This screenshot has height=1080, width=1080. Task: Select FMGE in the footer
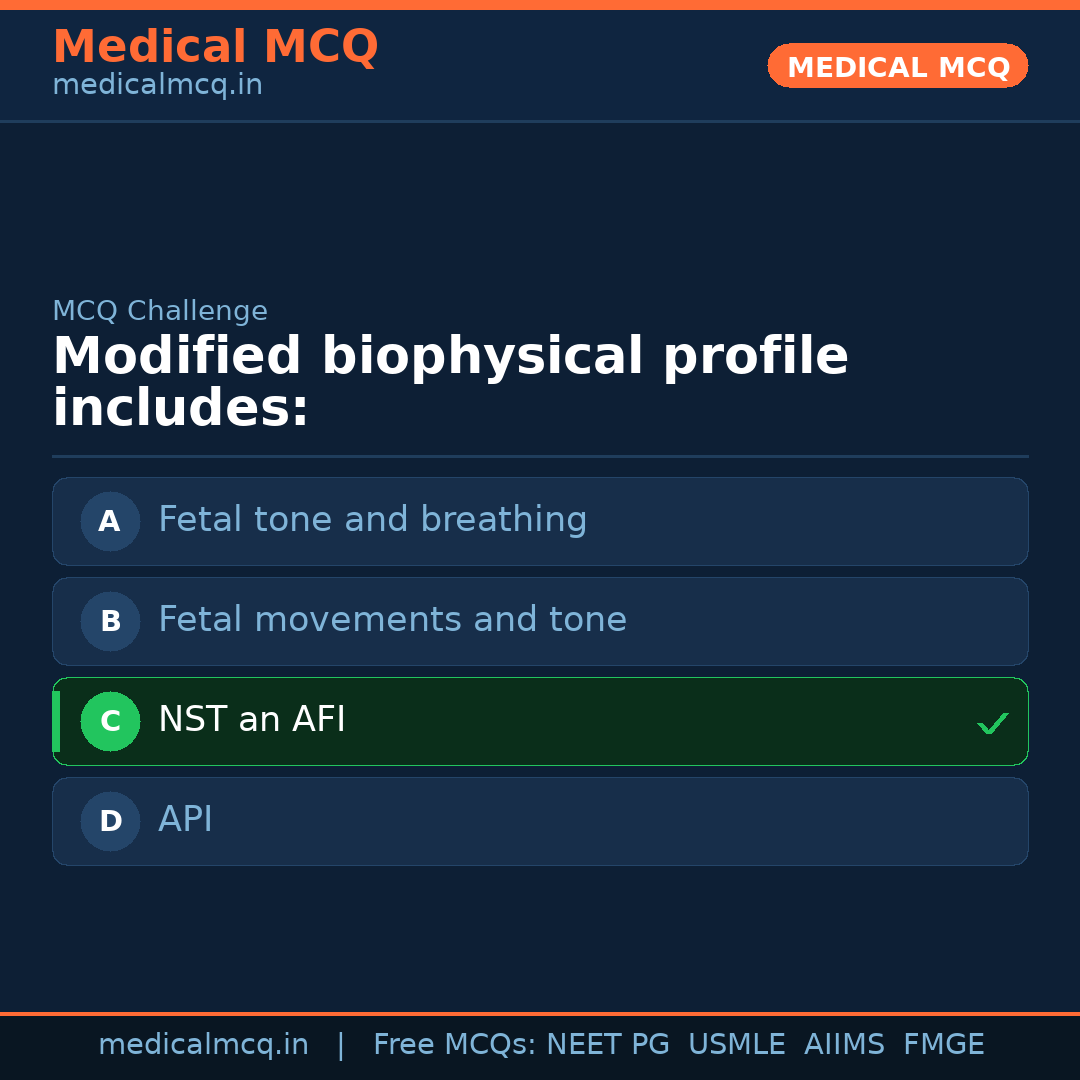tap(944, 1045)
